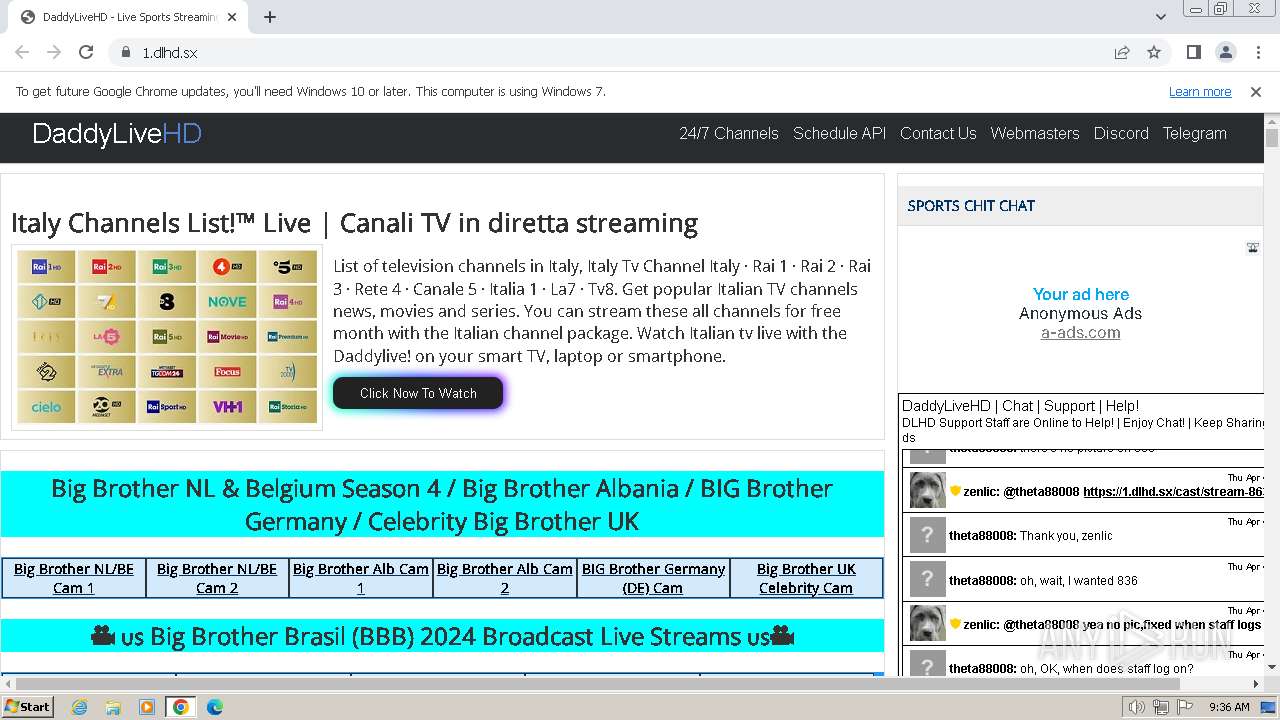Open Windows Explorer folder in taskbar

(113, 707)
